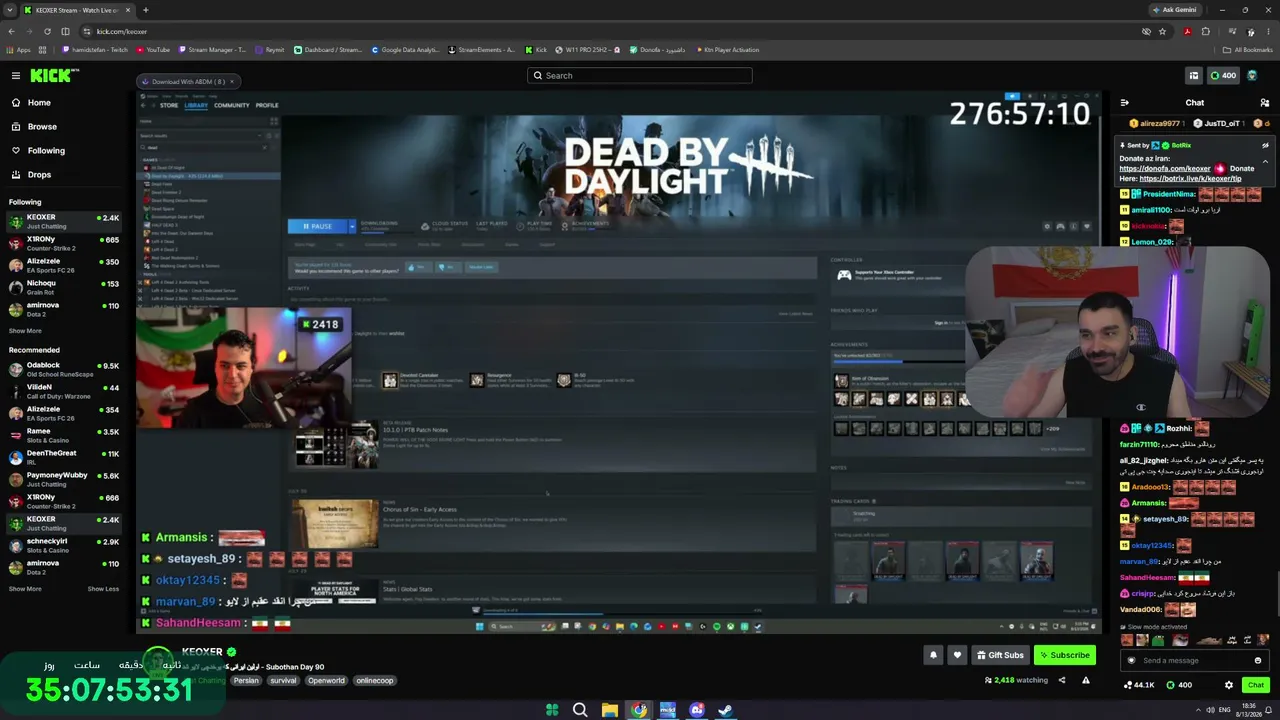Image resolution: width=1280 pixels, height=720 pixels.
Task: Go back in browser history
Action: [11, 31]
